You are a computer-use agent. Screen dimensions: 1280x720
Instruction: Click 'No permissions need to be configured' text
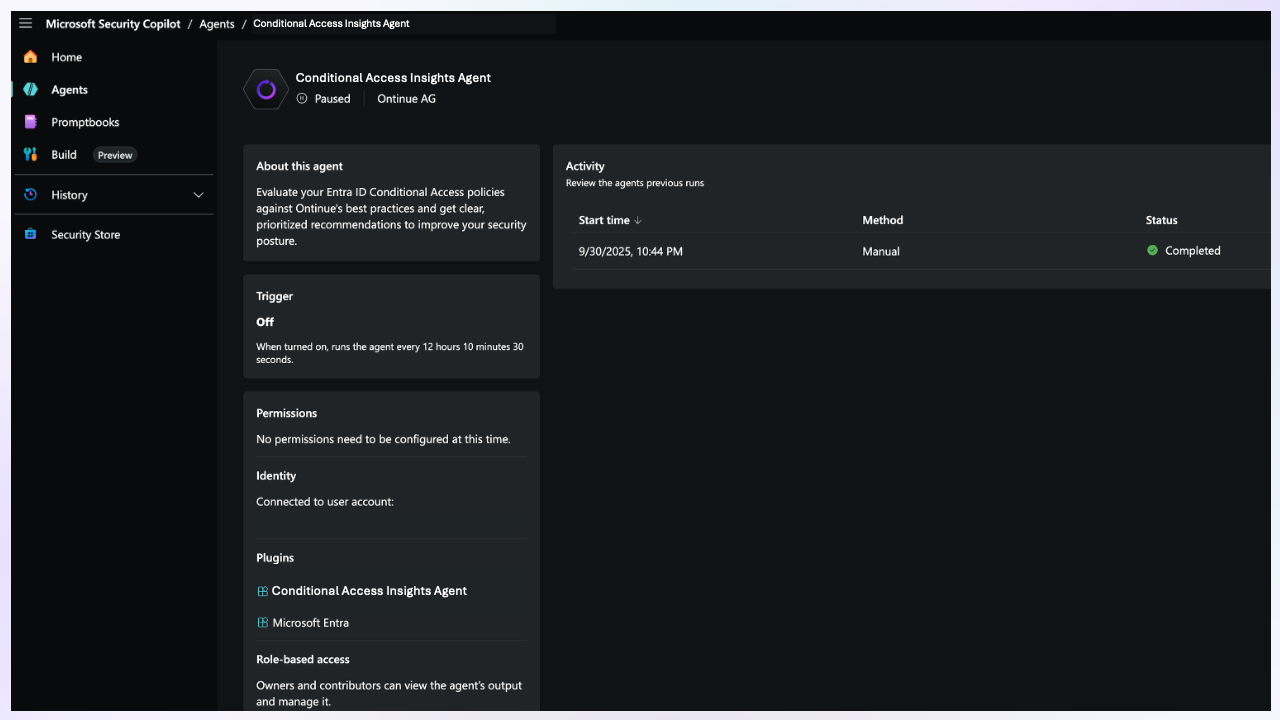[x=383, y=439]
